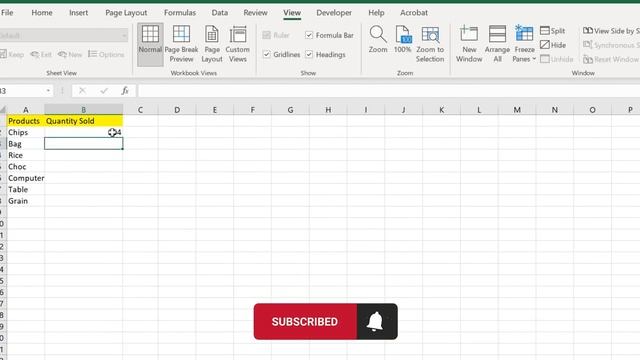Image resolution: width=640 pixels, height=360 pixels.
Task: Select column A header
Action: pos(26,109)
